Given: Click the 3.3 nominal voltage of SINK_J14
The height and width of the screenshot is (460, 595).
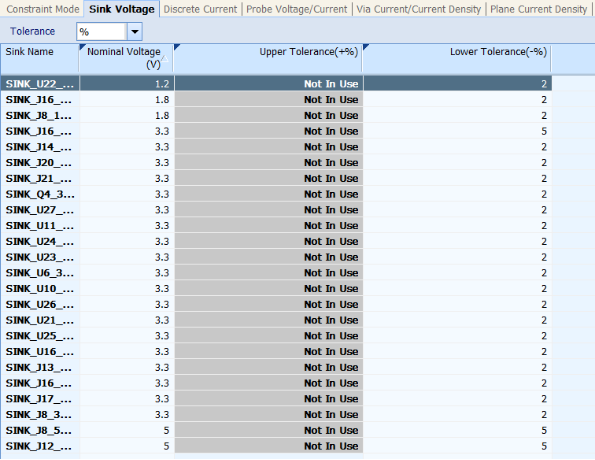Looking at the screenshot, I should coord(127,147).
